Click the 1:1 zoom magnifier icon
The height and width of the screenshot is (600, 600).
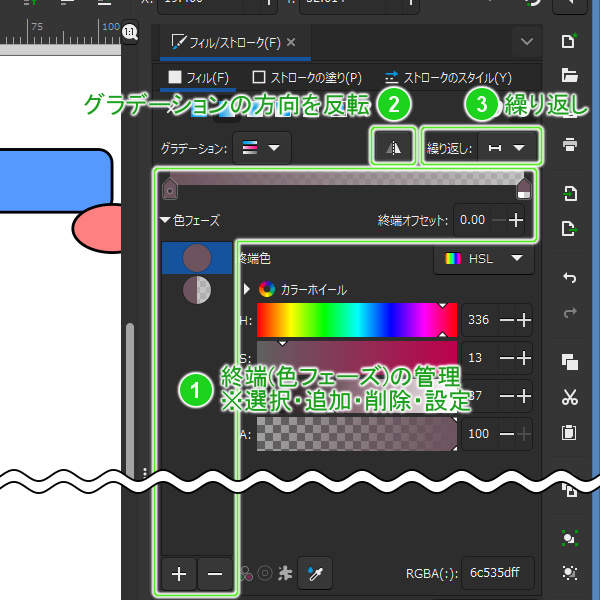[x=130, y=32]
